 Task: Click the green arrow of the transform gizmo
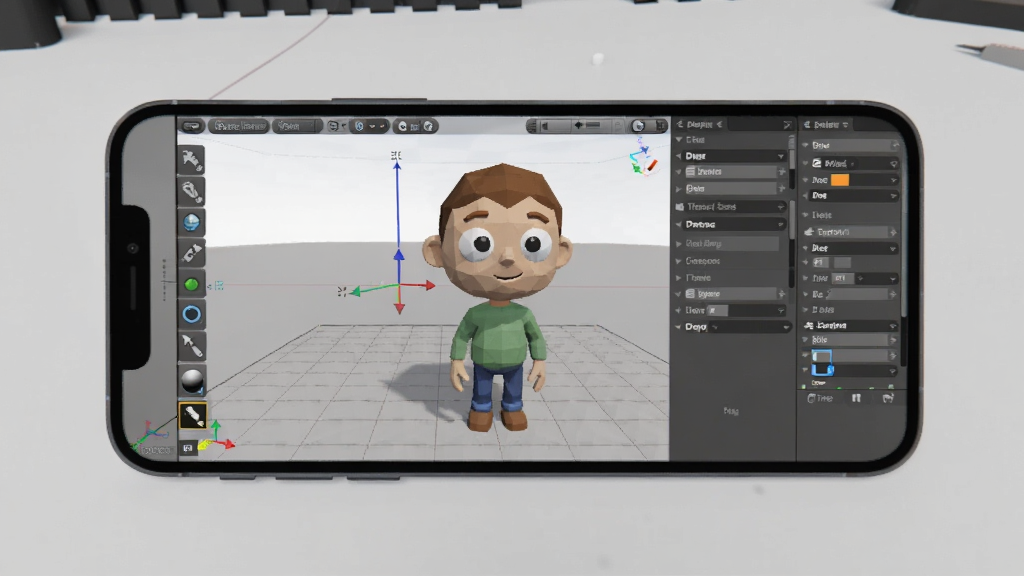(373, 289)
